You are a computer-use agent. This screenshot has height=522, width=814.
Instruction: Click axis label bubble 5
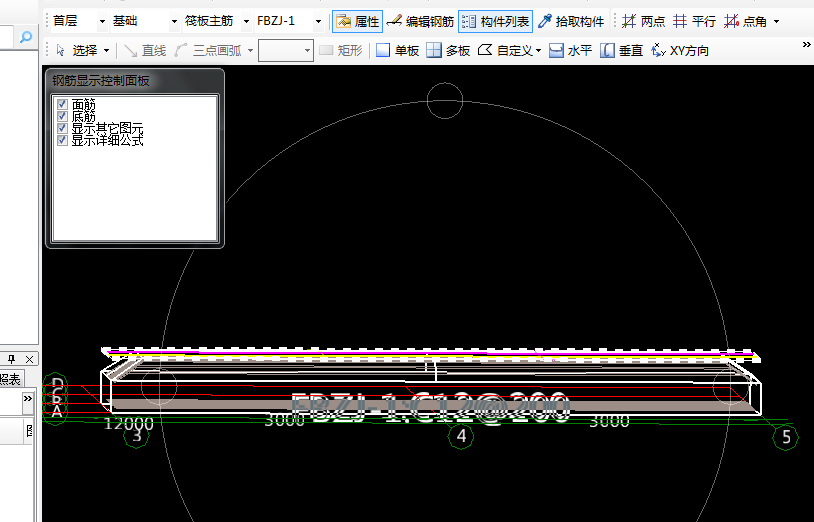pyautogui.click(x=786, y=437)
